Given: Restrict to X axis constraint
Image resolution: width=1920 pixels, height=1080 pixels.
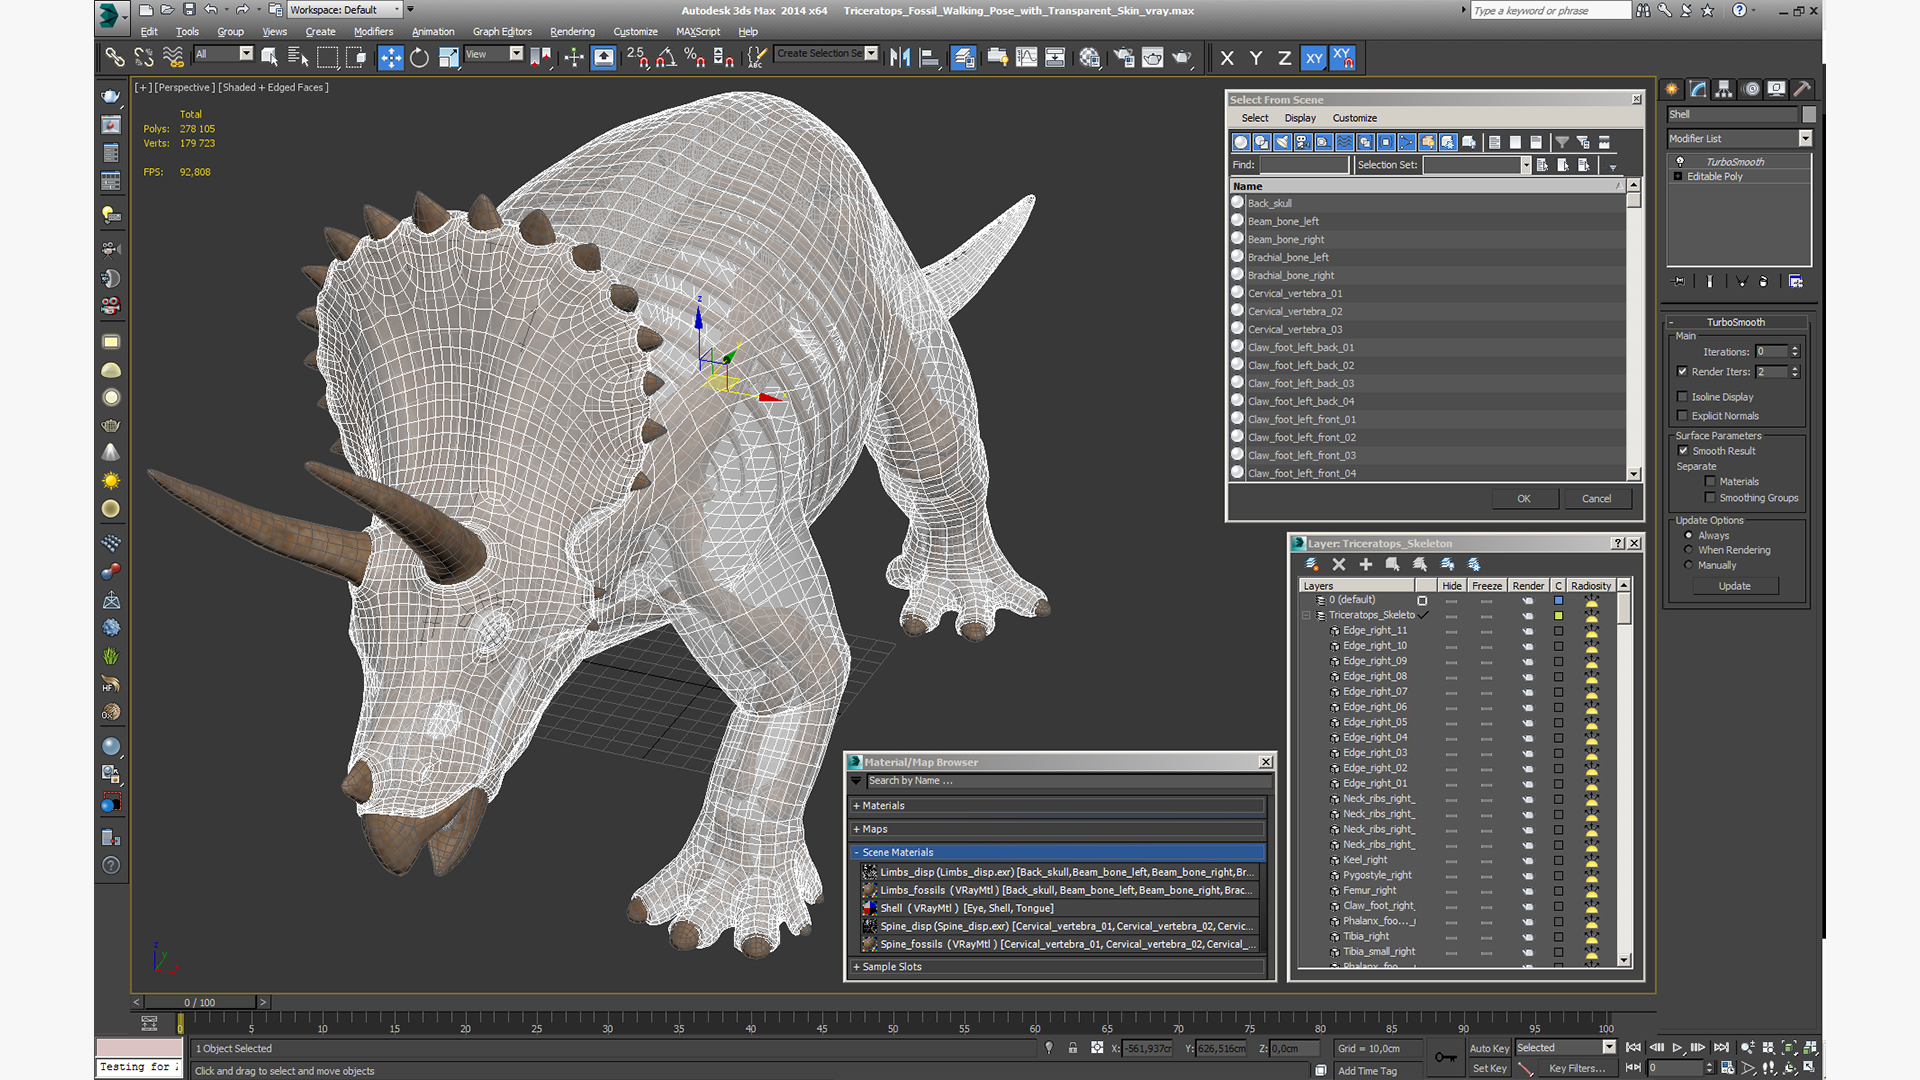Looking at the screenshot, I should click(1227, 58).
